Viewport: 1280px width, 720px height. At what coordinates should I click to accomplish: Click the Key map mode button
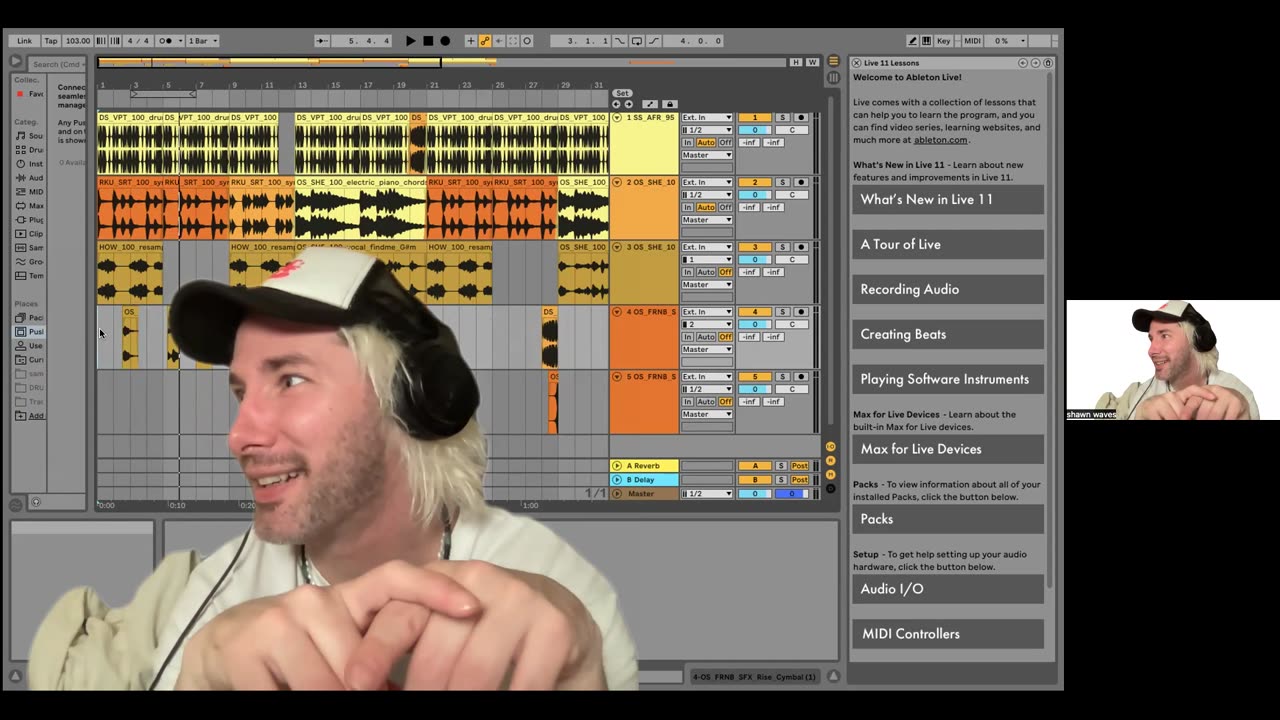[943, 41]
